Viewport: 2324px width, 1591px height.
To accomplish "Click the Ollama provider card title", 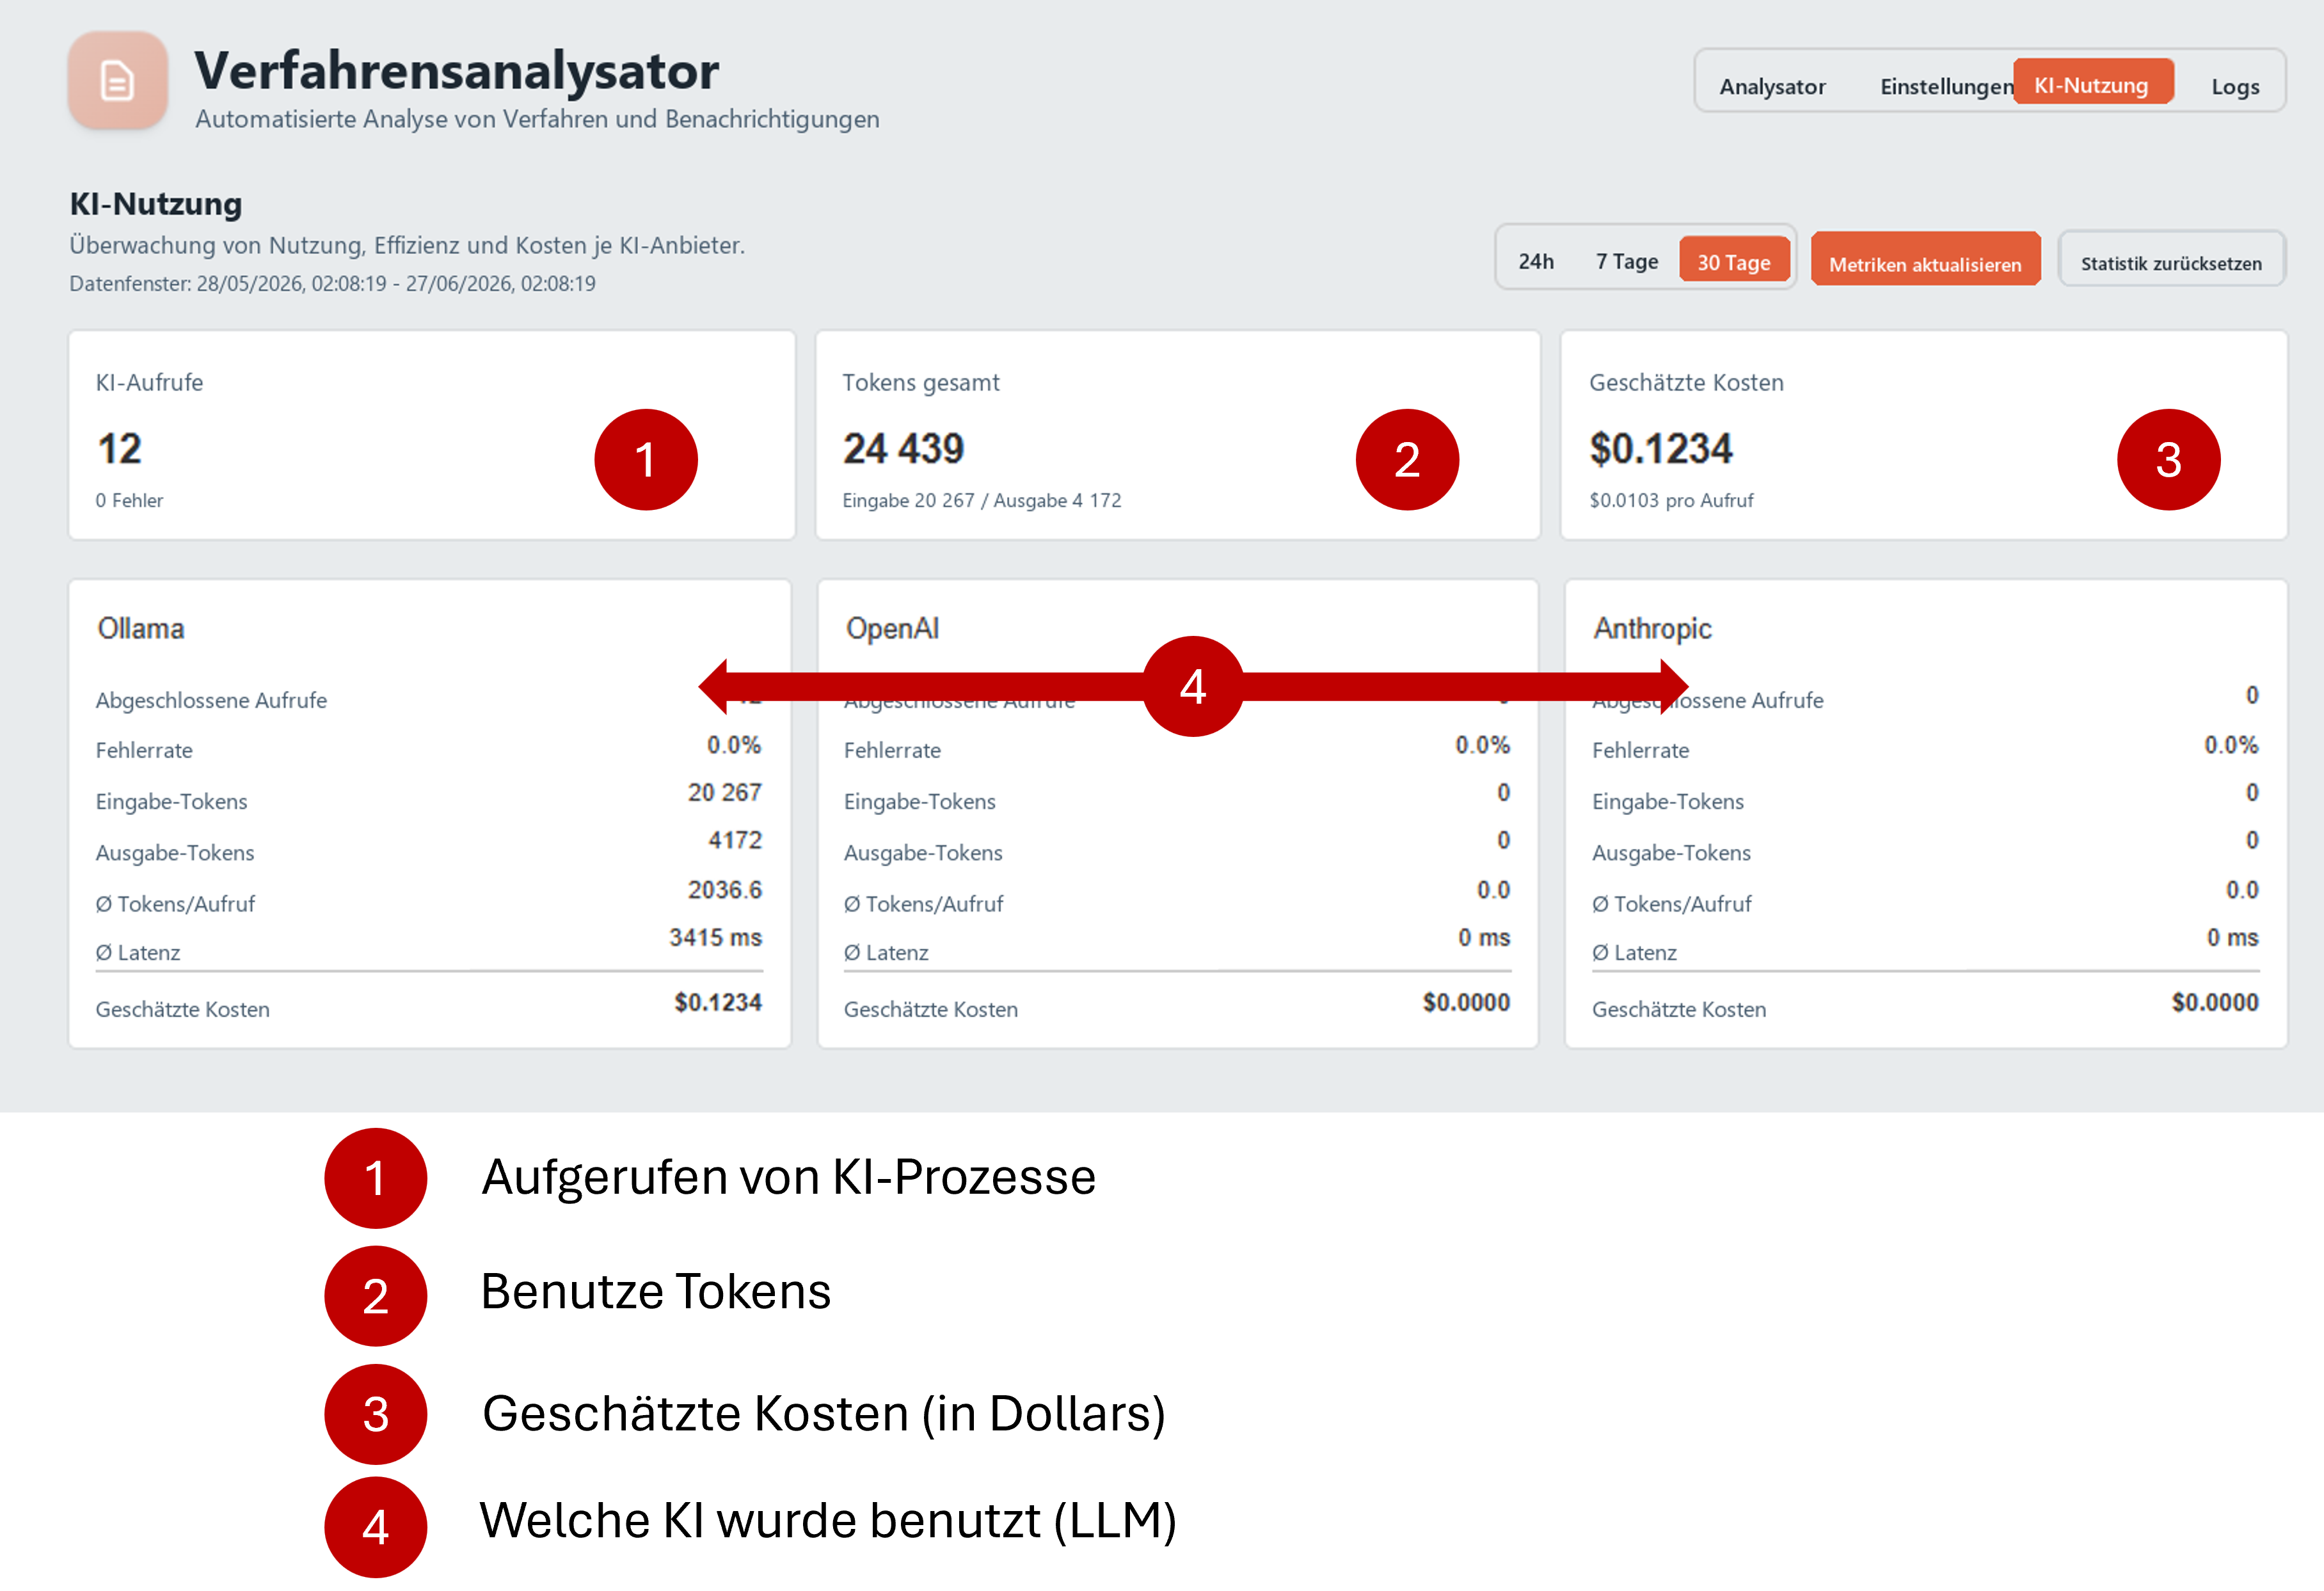I will pyautogui.click(x=141, y=628).
